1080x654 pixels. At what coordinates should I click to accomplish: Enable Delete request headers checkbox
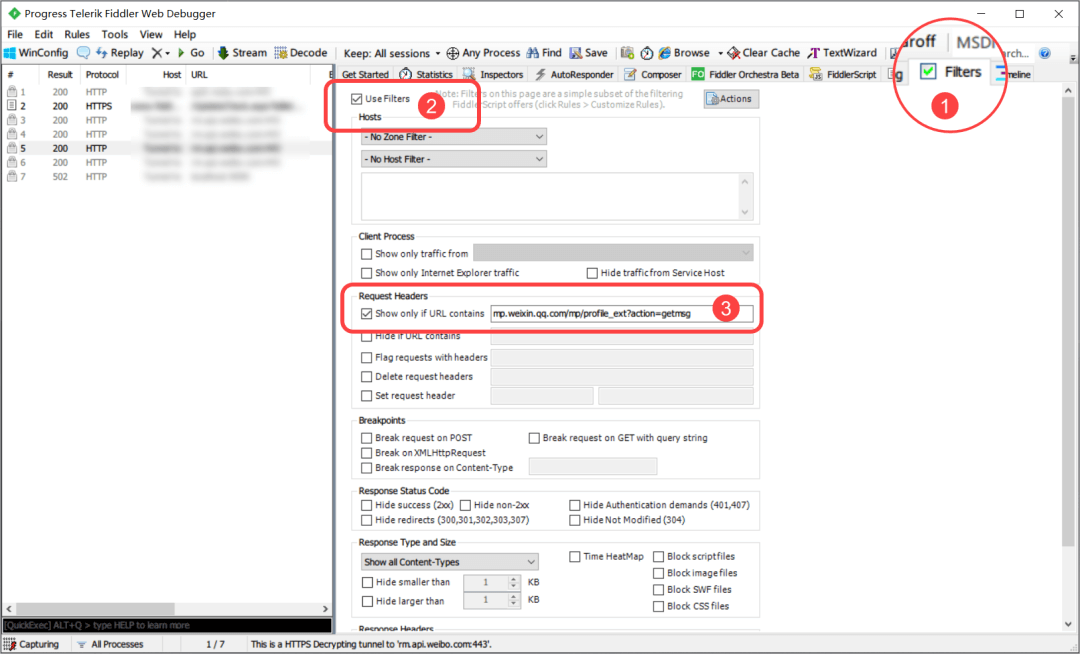tap(366, 377)
